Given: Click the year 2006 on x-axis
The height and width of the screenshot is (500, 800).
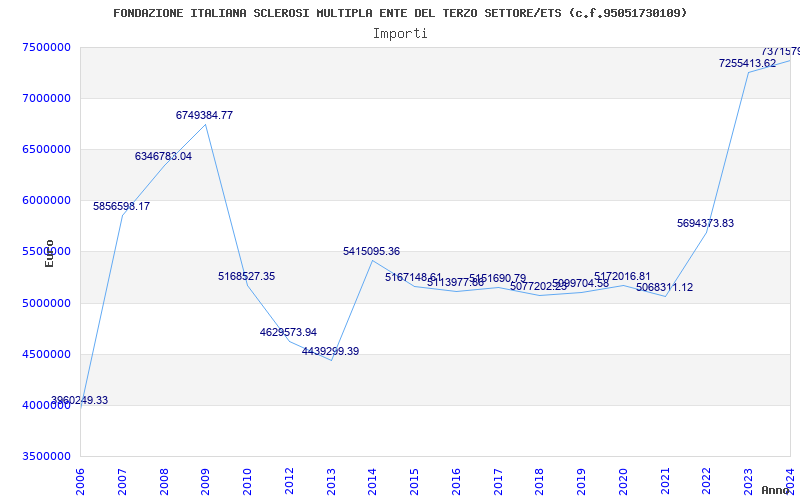Looking at the screenshot, I should (80, 482).
